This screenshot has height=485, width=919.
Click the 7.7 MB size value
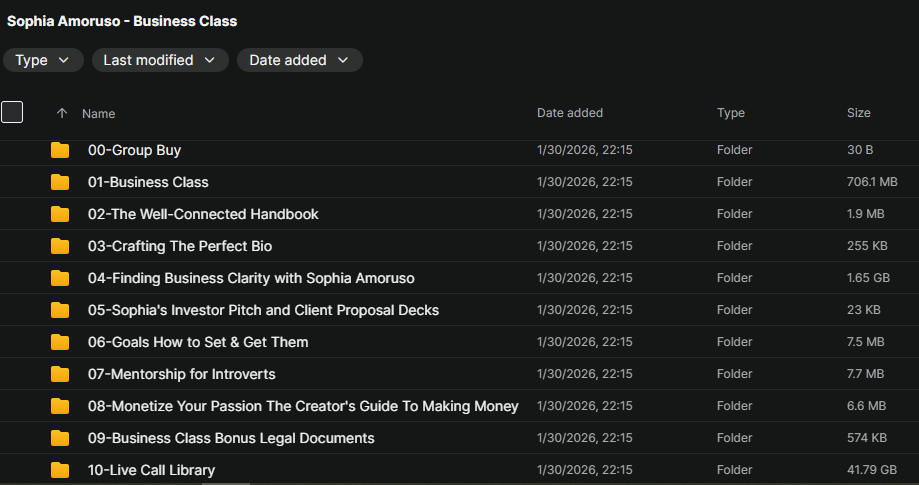point(866,374)
